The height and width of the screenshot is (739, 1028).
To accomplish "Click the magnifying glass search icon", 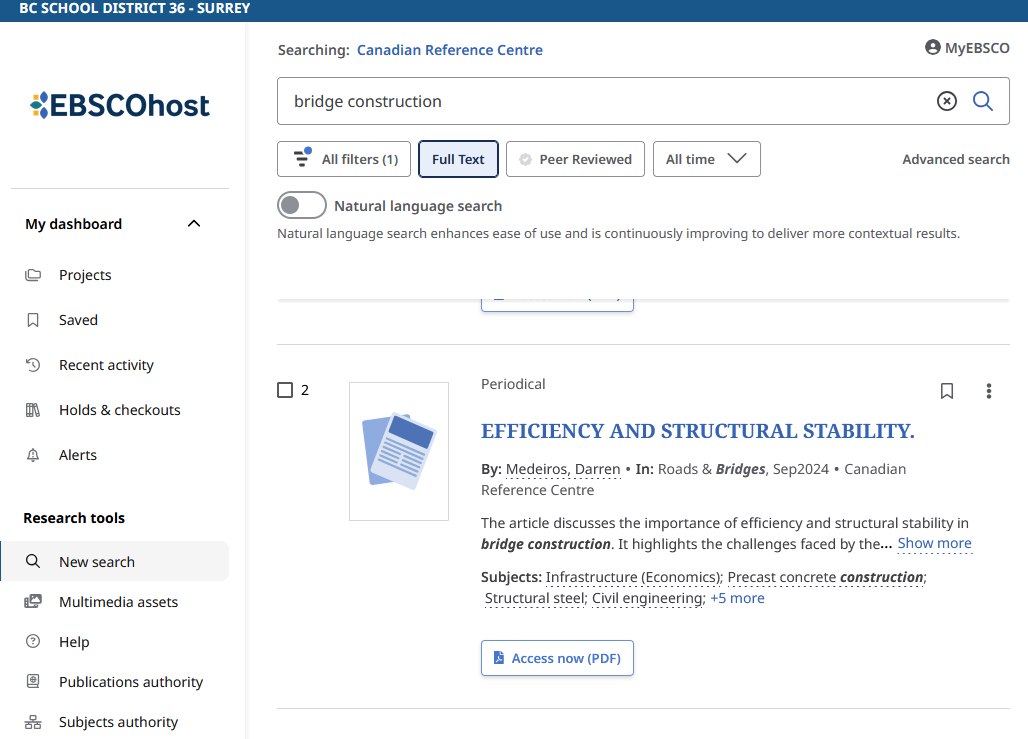I will point(982,101).
